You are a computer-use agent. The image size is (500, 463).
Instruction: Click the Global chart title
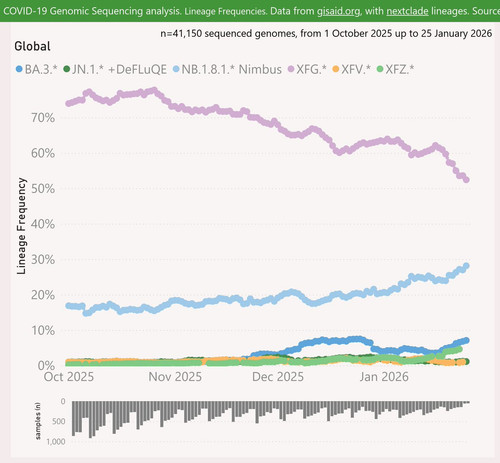point(32,46)
